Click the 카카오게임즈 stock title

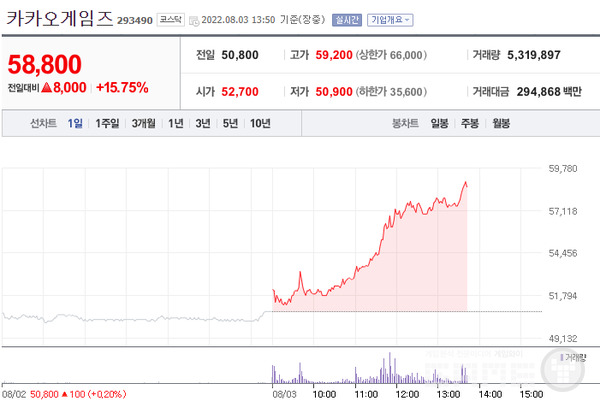60,18
